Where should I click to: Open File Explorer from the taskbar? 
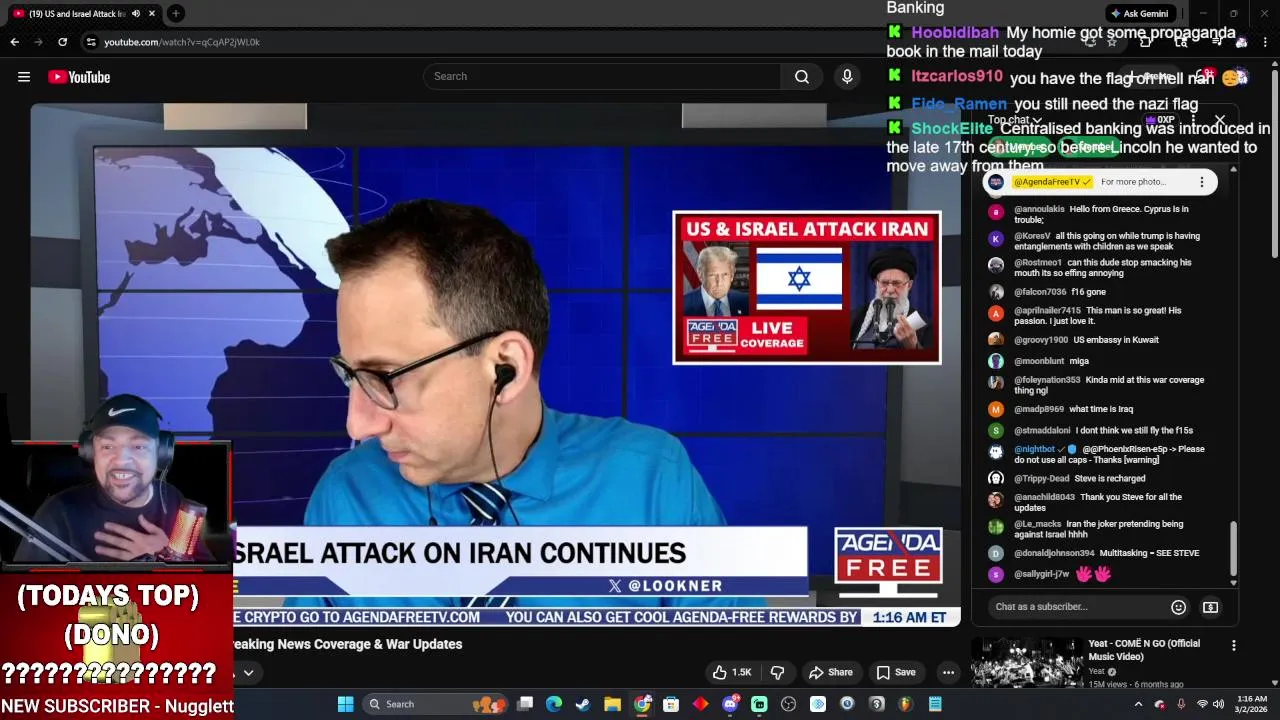612,704
